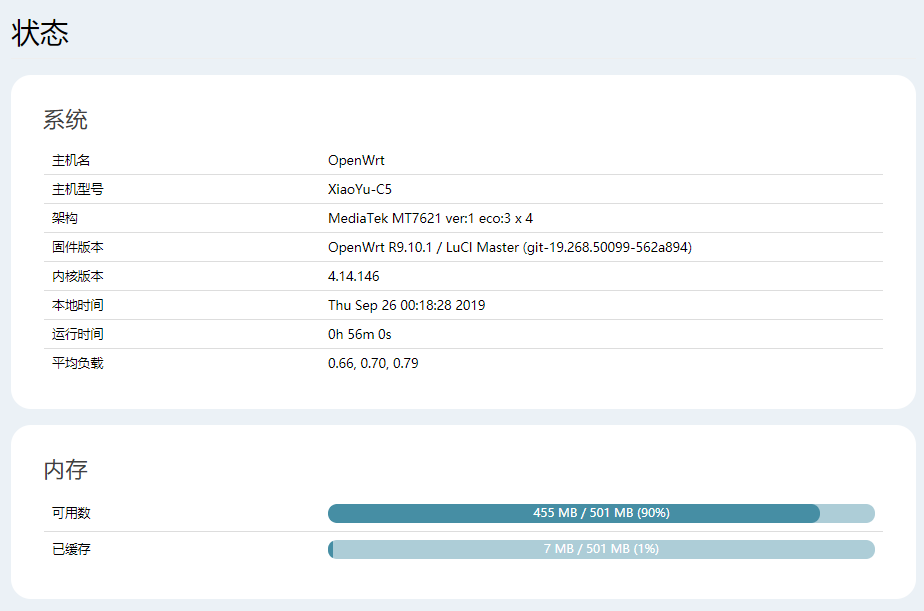Click the 已缓存 memory progress bar
The width and height of the screenshot is (924, 611).
(601, 549)
